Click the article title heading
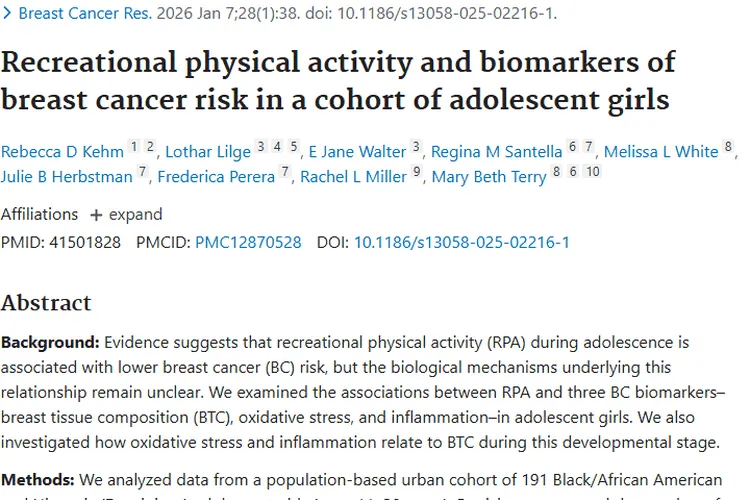750x500 pixels. (x=338, y=81)
